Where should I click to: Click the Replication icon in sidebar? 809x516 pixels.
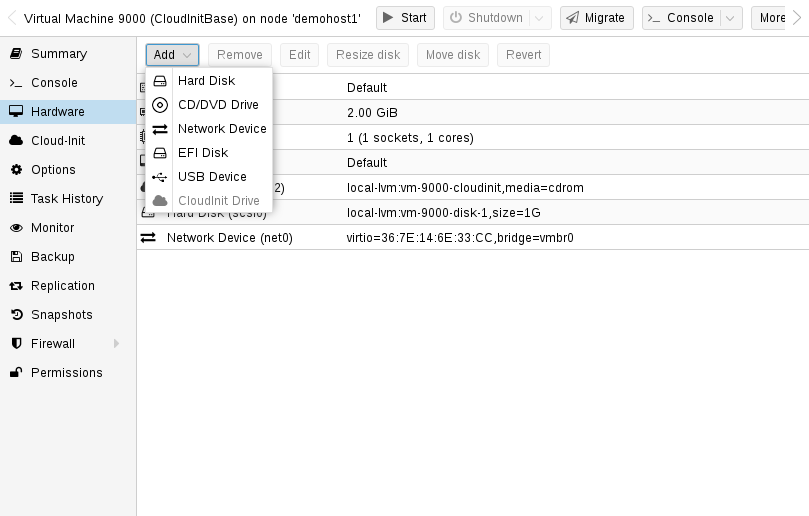[16, 286]
